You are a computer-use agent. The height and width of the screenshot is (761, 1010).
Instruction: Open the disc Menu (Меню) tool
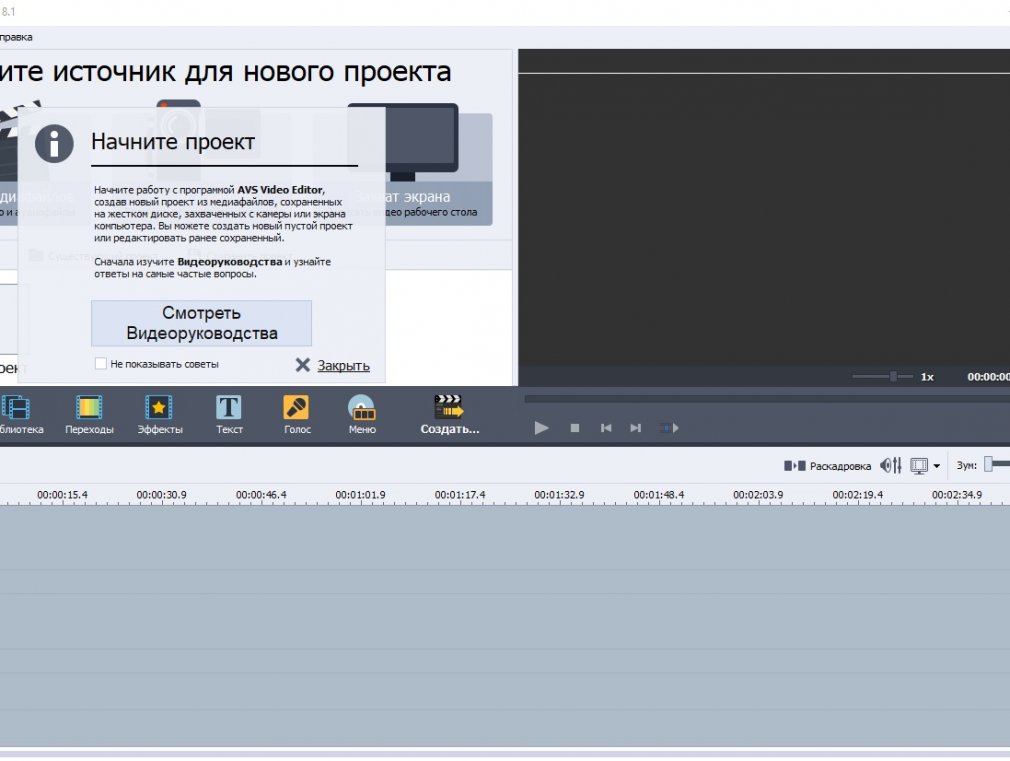(362, 415)
